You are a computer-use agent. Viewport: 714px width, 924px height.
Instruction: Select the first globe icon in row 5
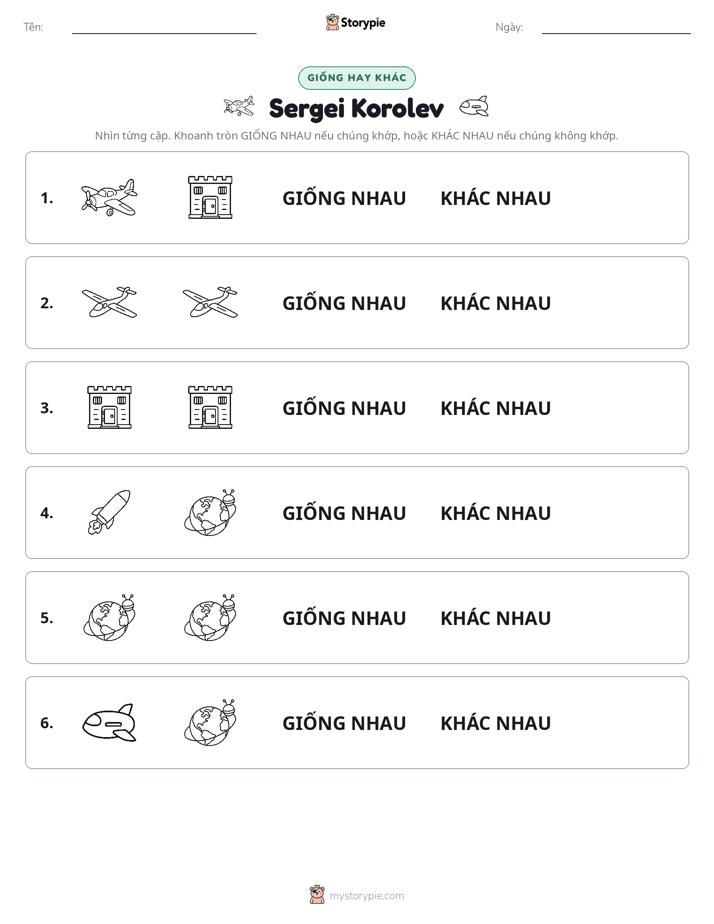pyautogui.click(x=109, y=617)
